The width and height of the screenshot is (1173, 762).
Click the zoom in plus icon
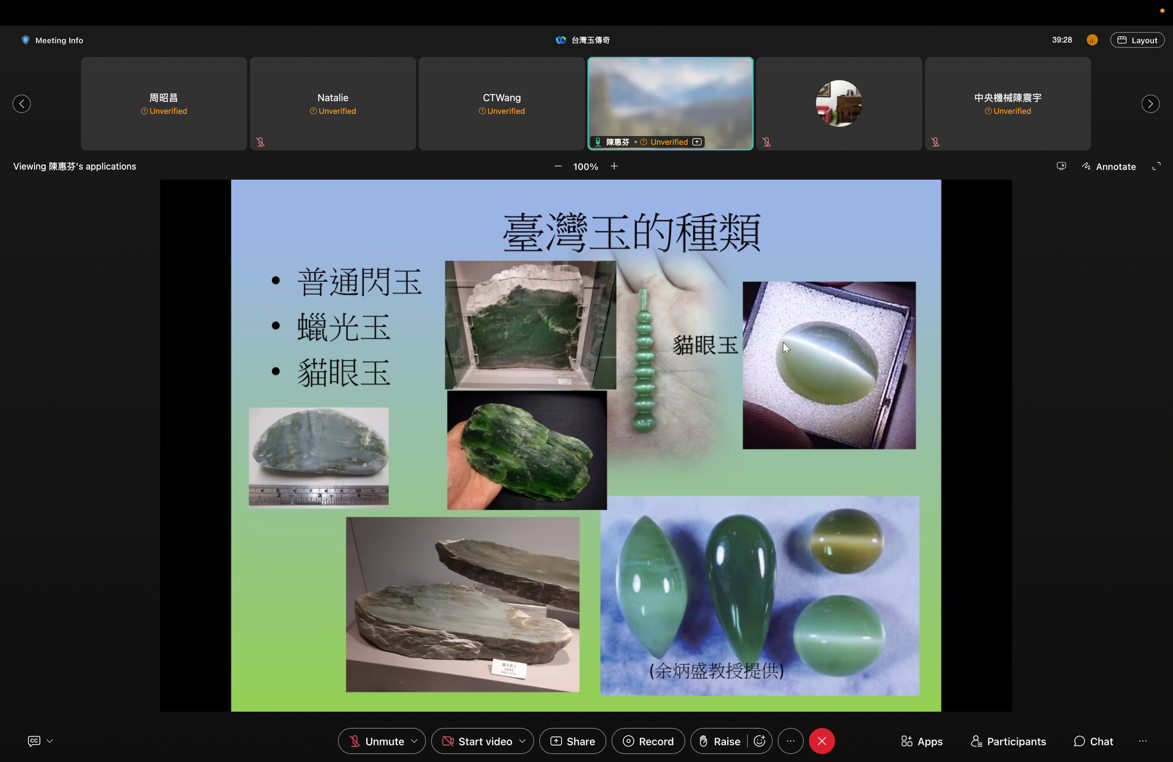coord(614,167)
